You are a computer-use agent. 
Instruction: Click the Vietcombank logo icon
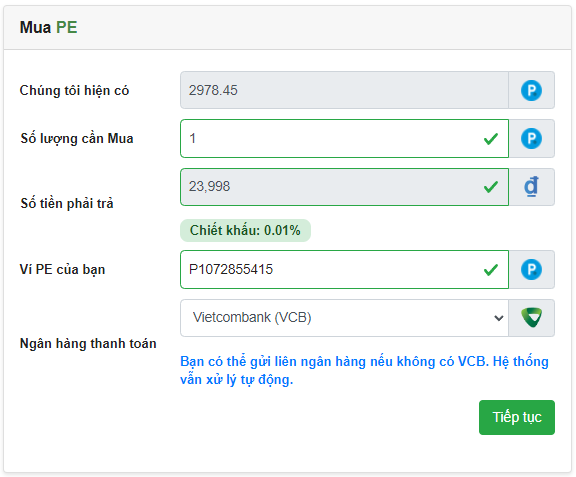[531, 318]
